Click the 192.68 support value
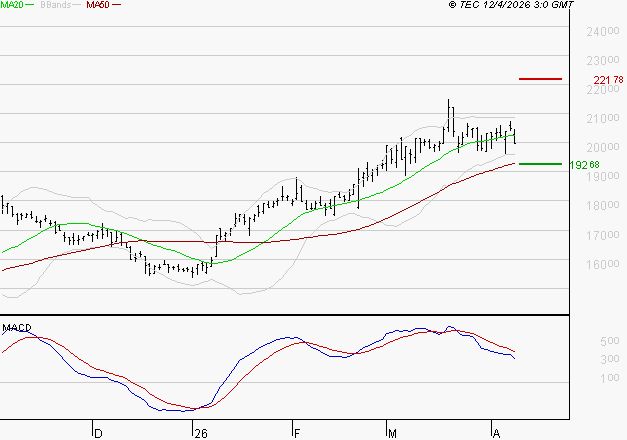This screenshot has width=627, height=440. click(585, 165)
